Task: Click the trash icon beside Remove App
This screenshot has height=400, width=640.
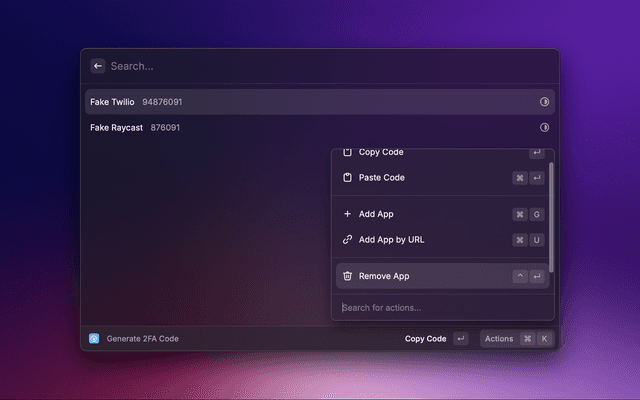Action: (x=347, y=276)
